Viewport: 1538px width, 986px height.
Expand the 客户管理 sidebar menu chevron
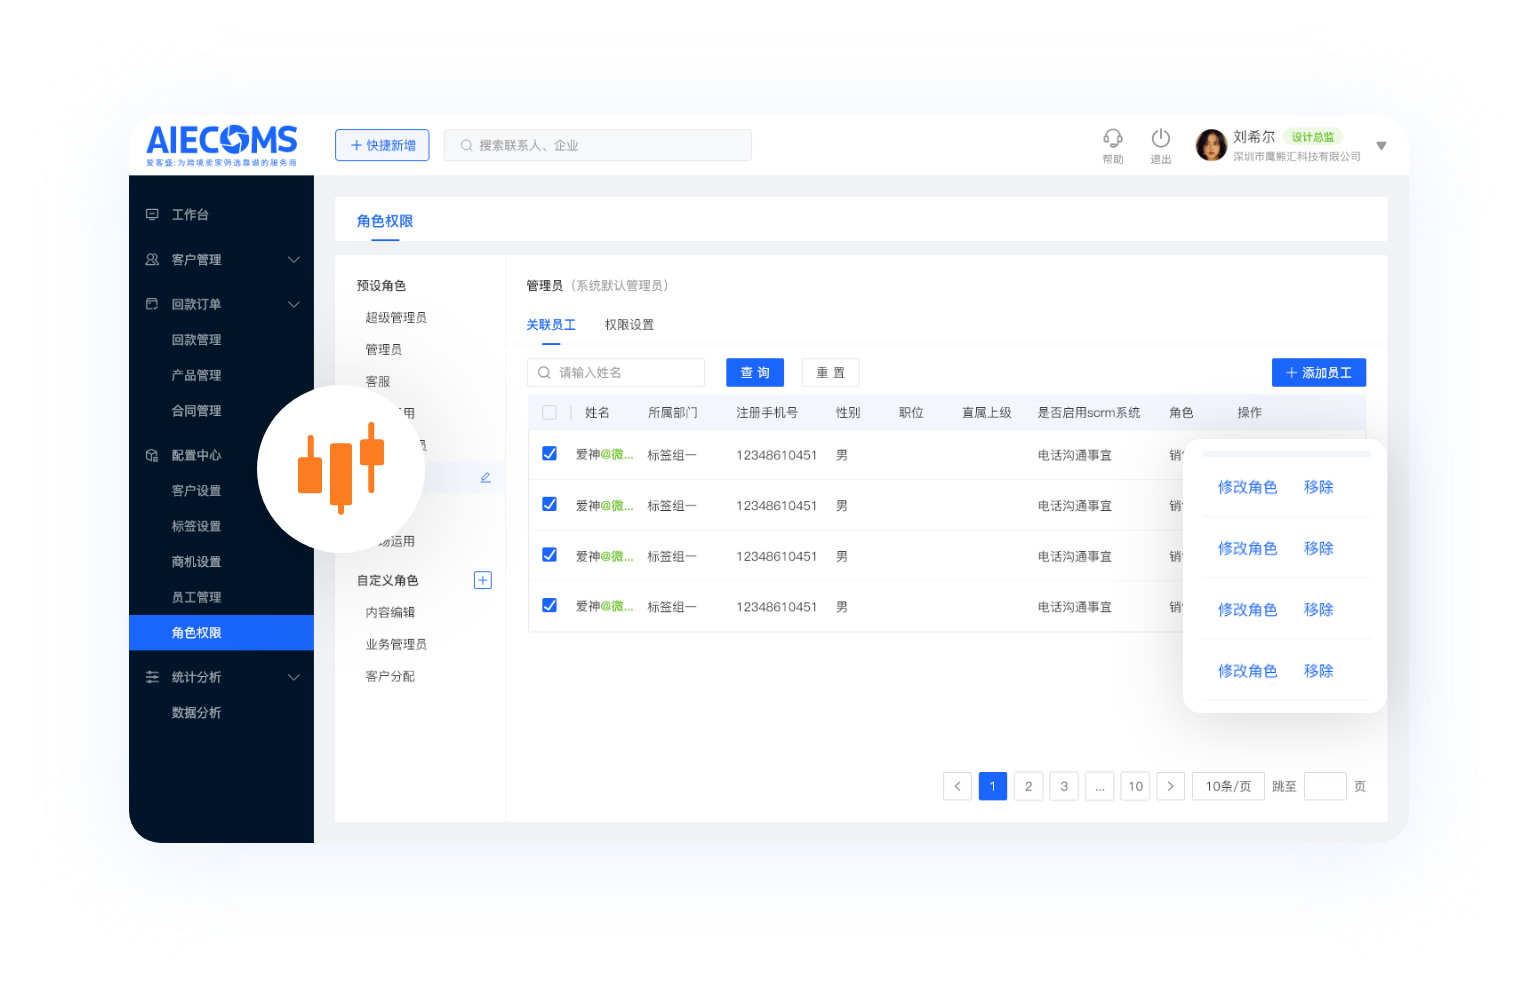(x=294, y=260)
